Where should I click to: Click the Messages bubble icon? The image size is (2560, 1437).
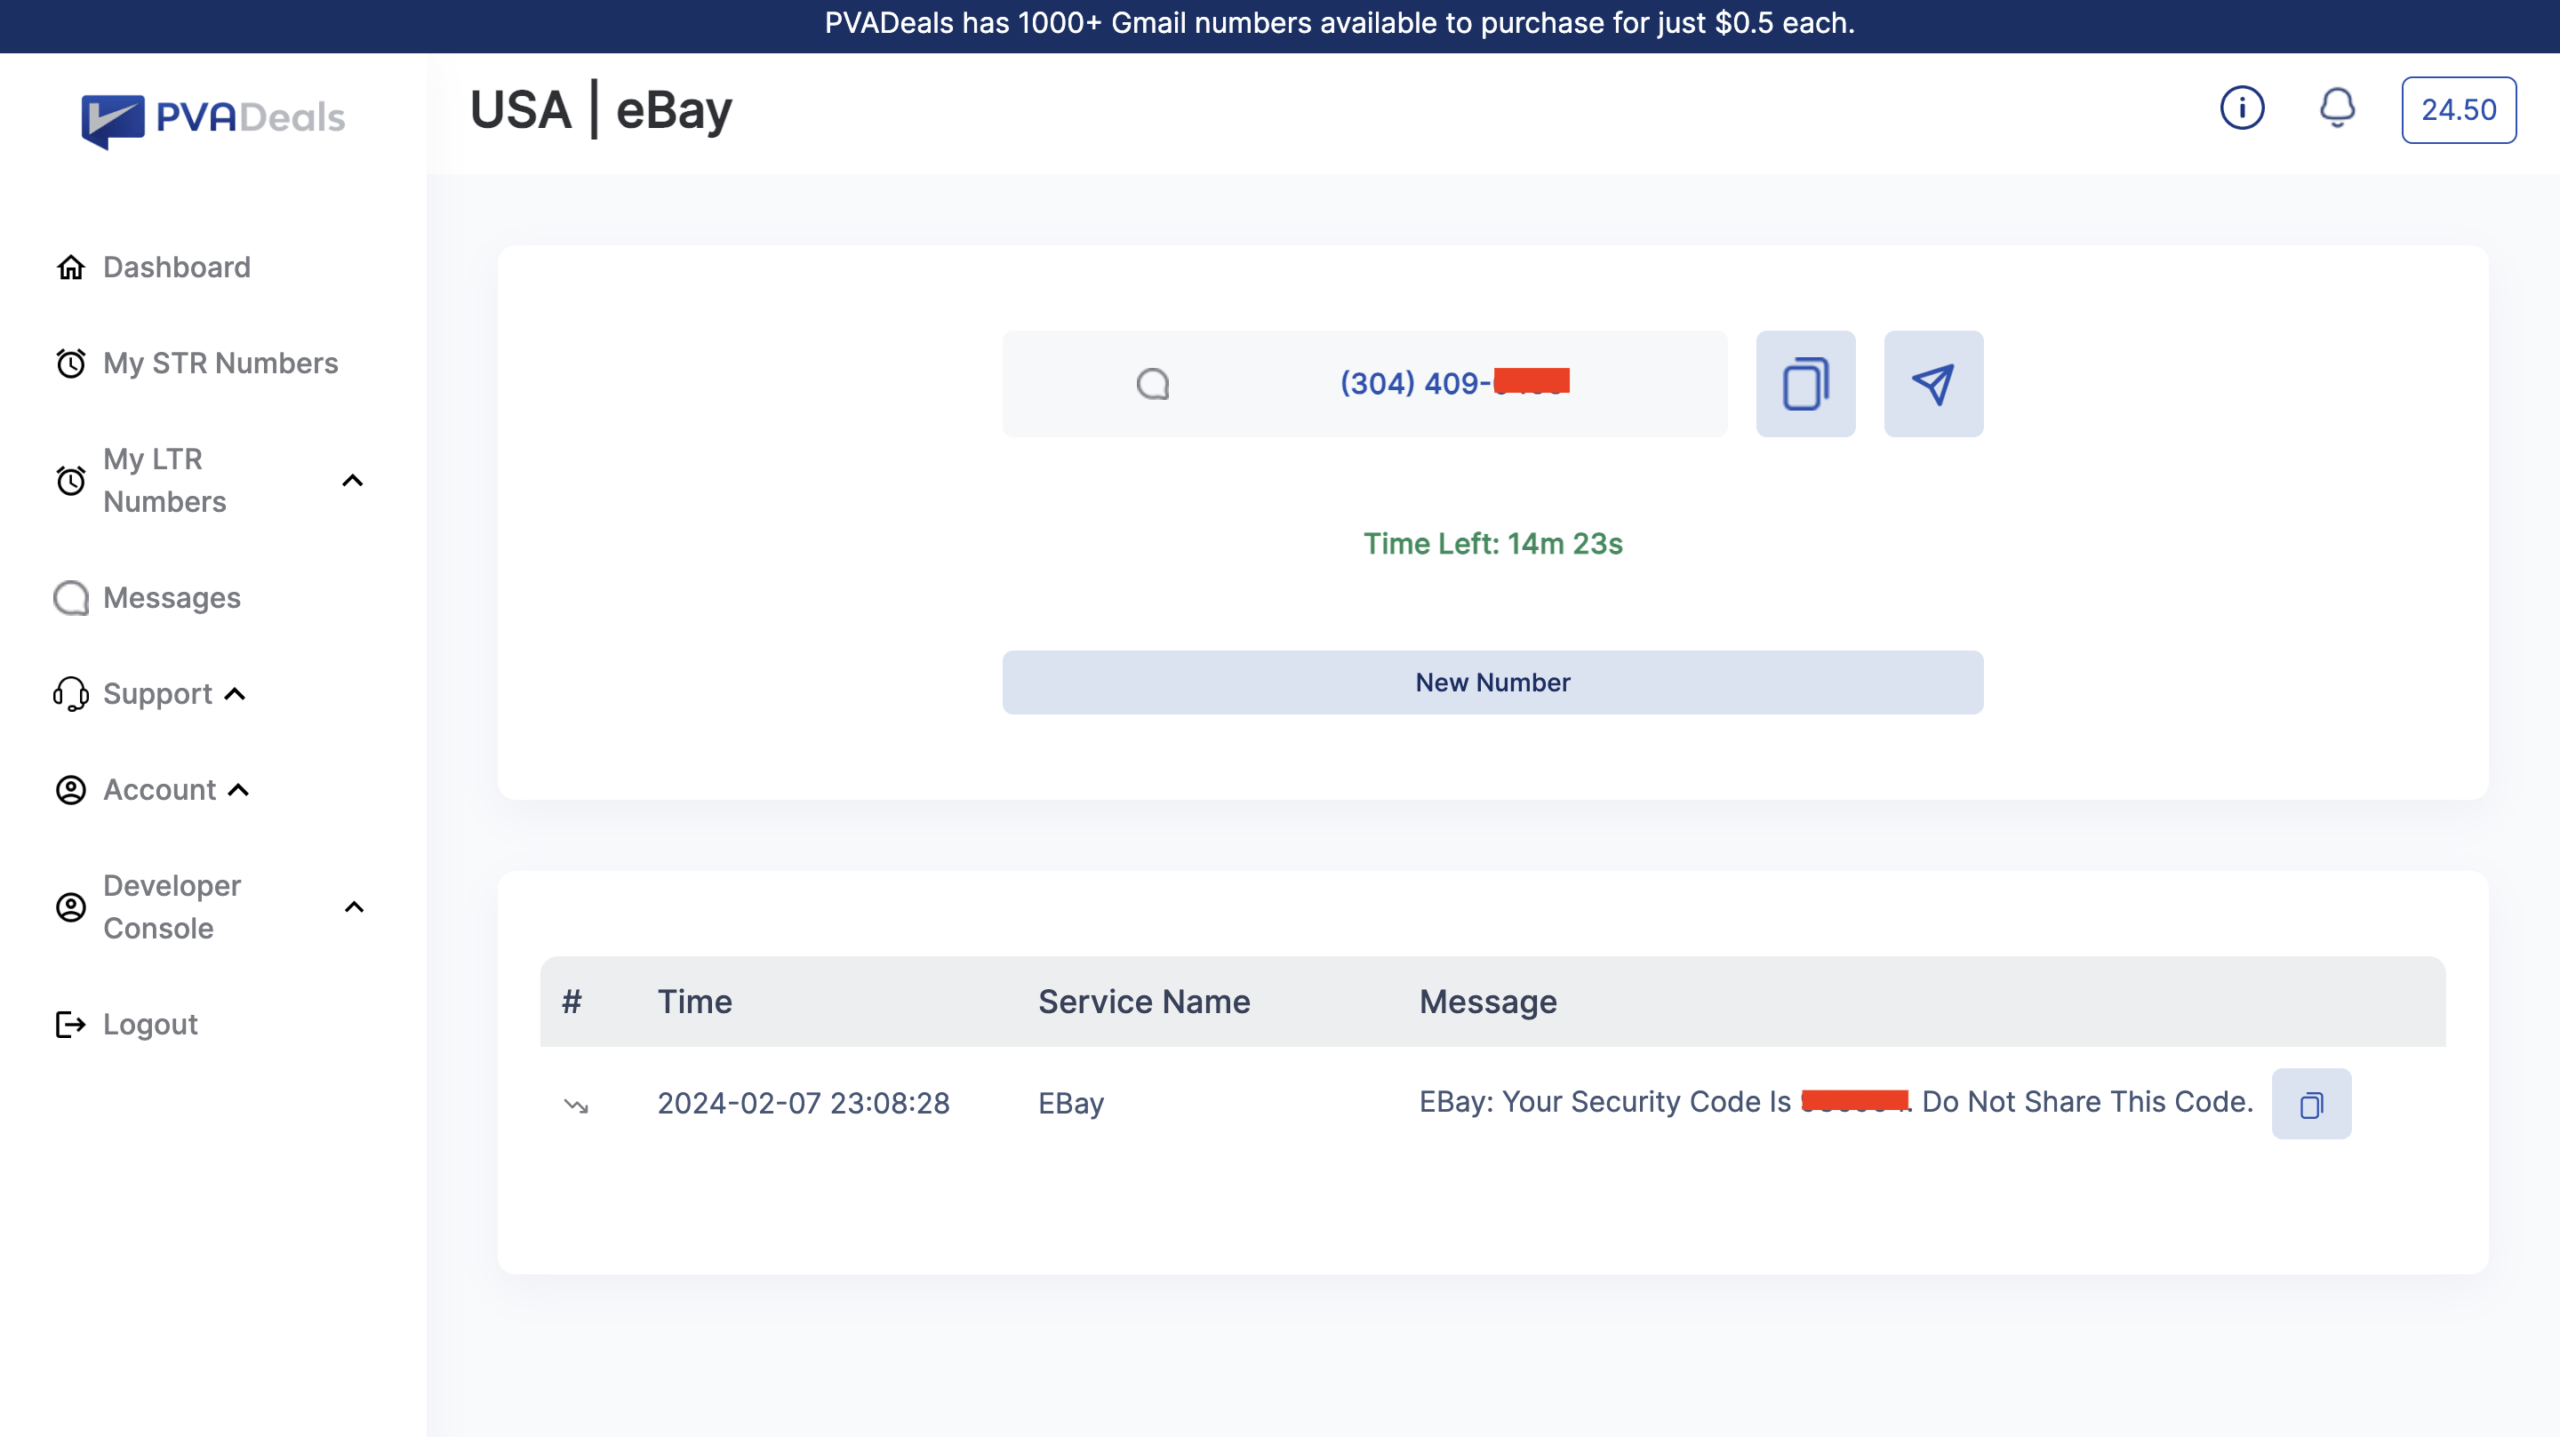(x=70, y=598)
